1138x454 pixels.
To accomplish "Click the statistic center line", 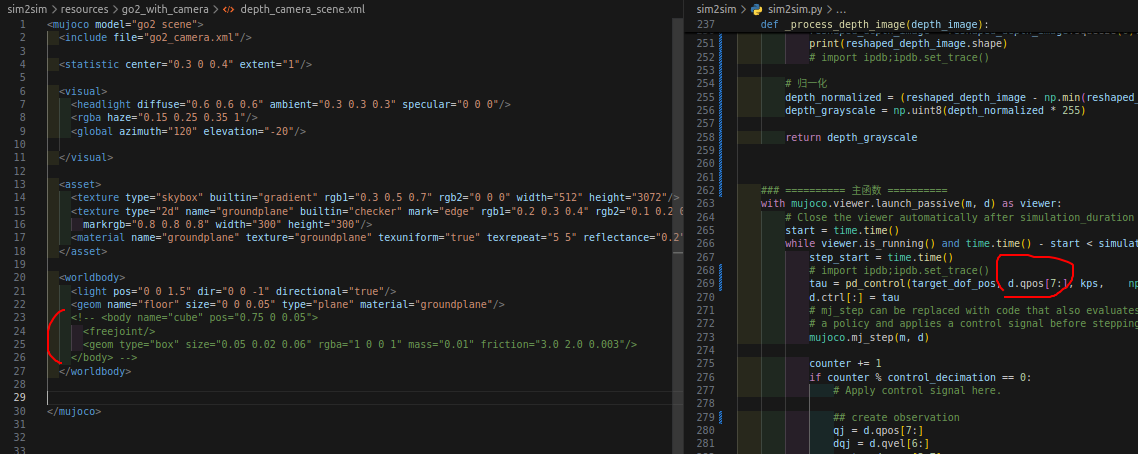I will pos(185,64).
